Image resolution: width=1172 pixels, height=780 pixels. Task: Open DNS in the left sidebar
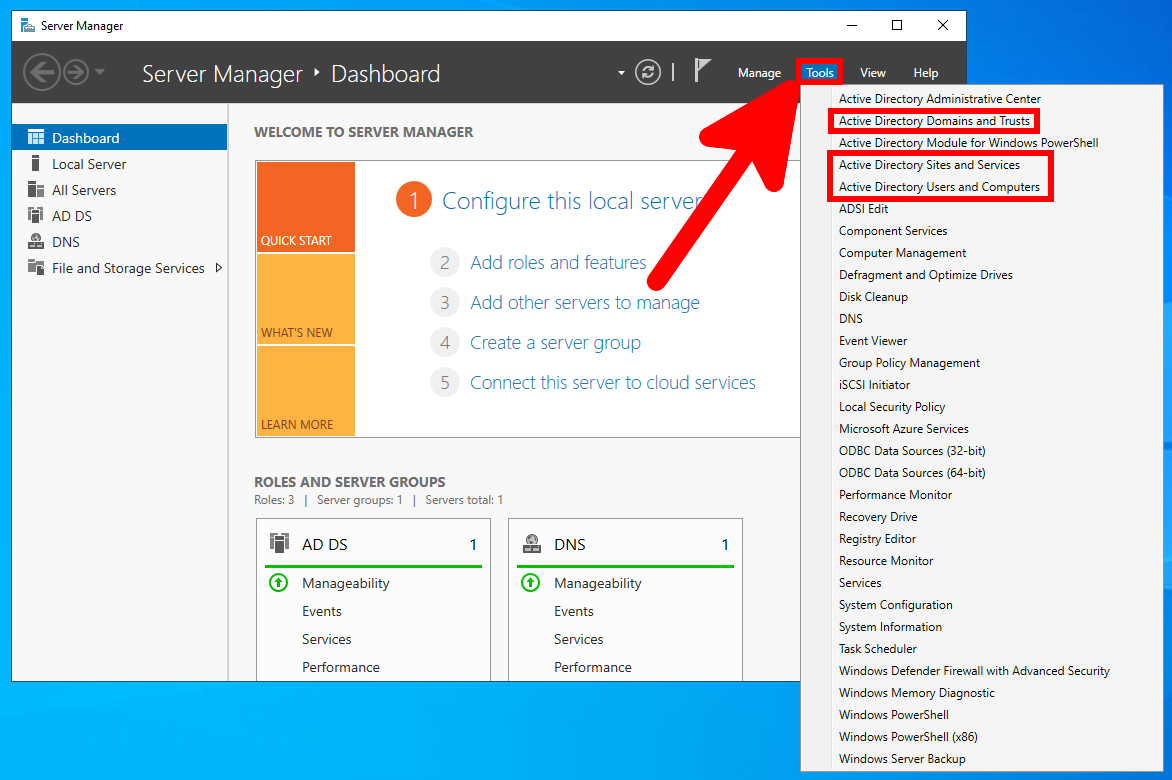[x=66, y=242]
